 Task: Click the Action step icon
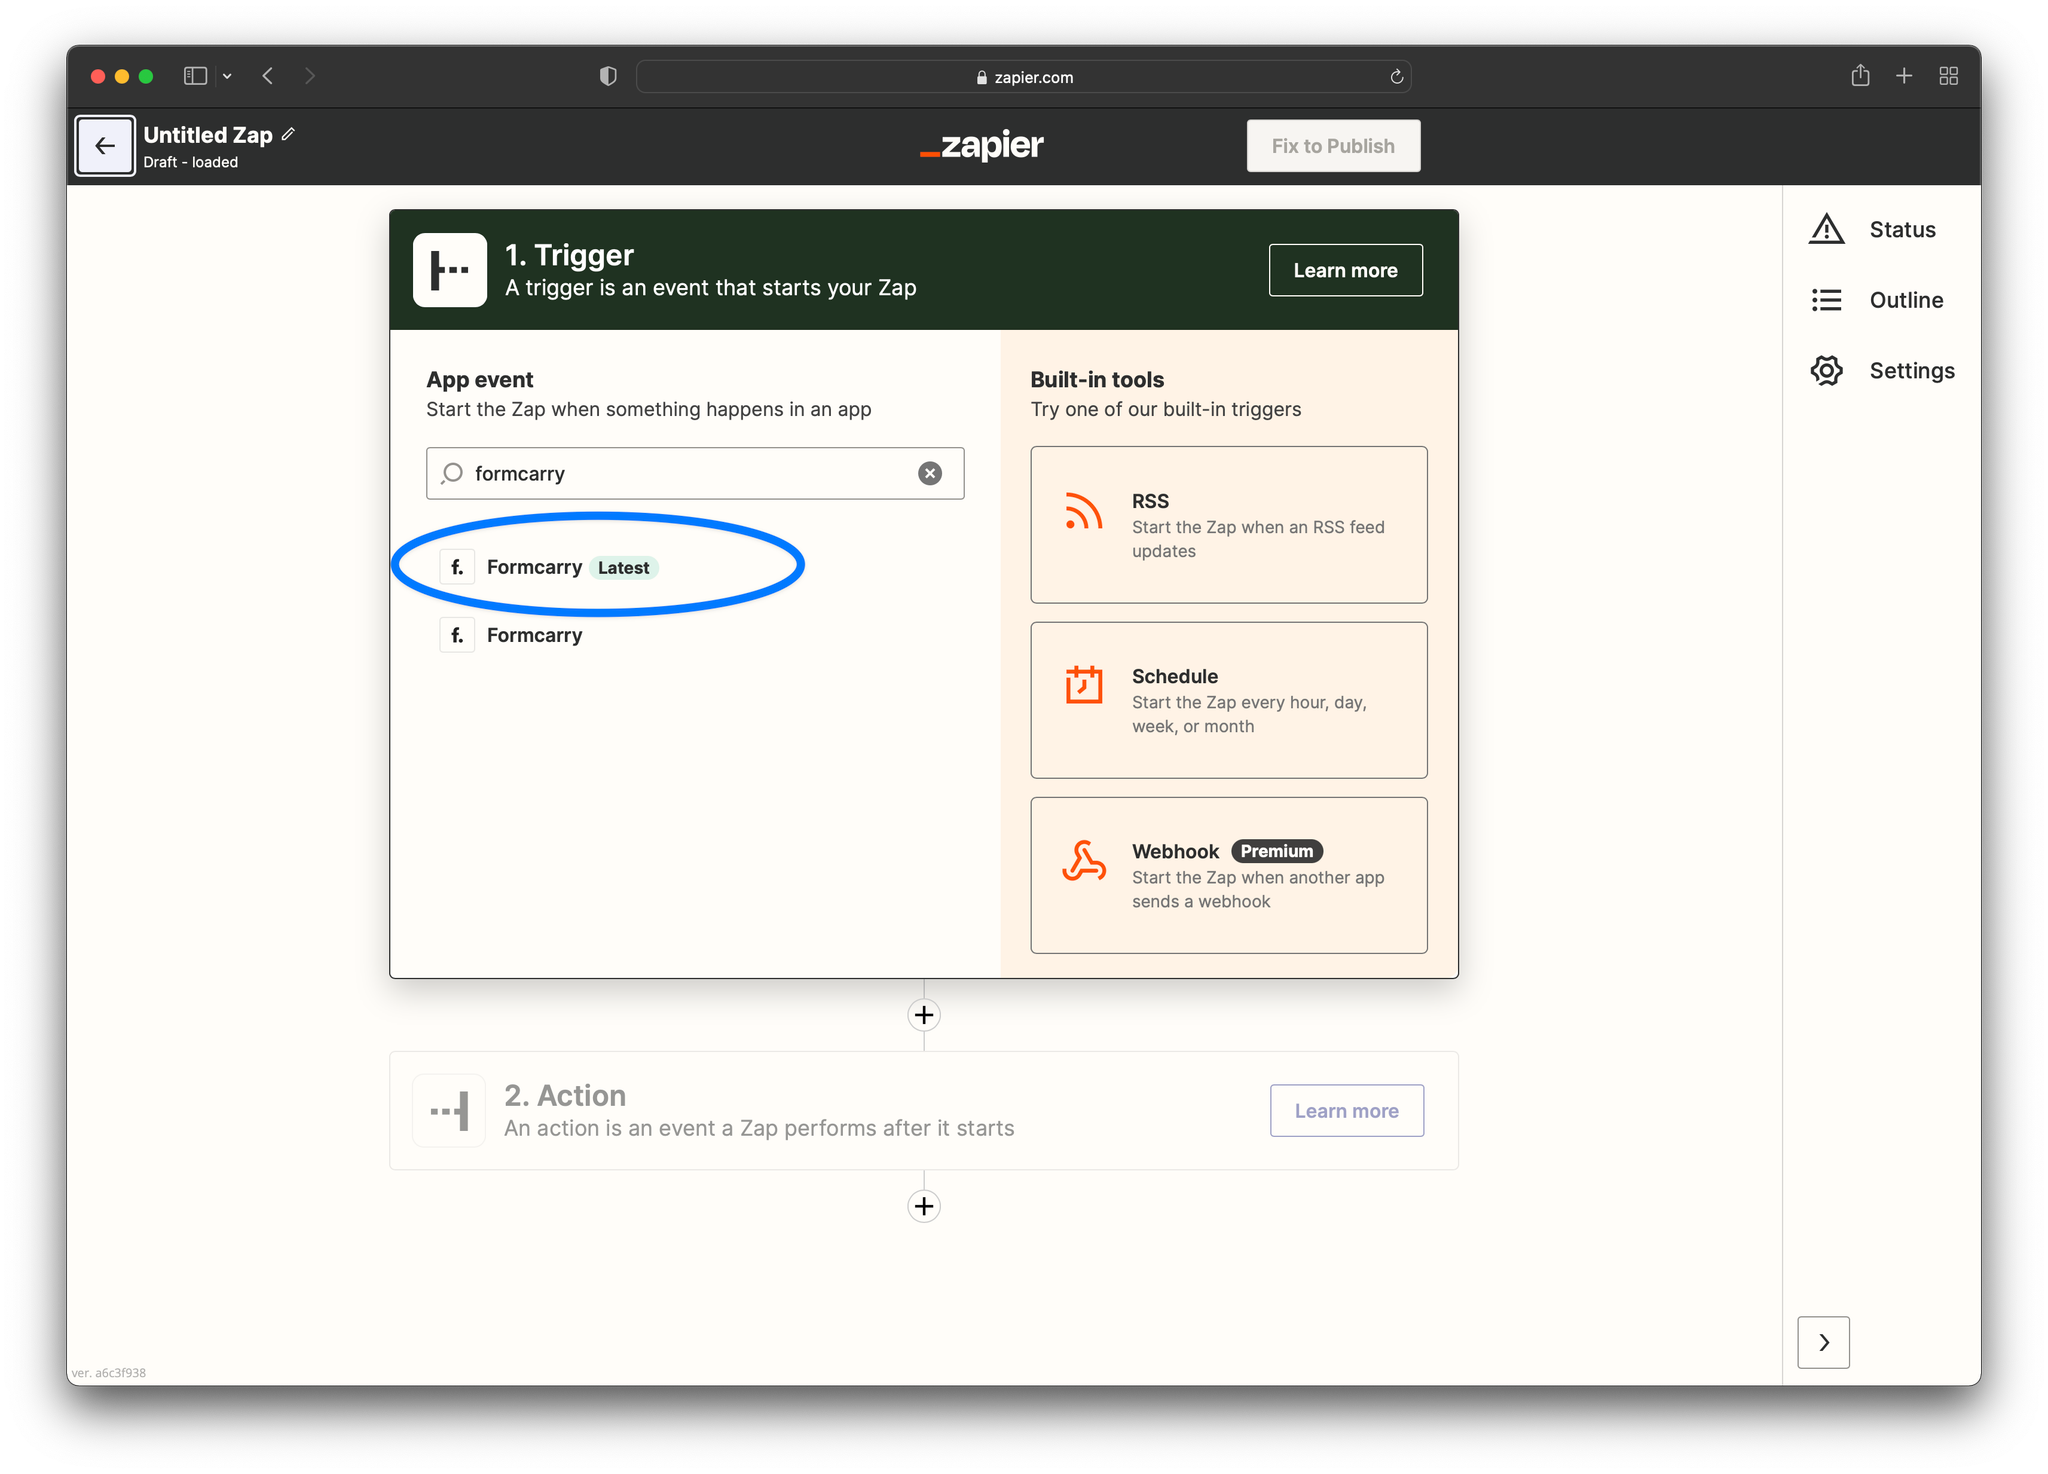(450, 1111)
